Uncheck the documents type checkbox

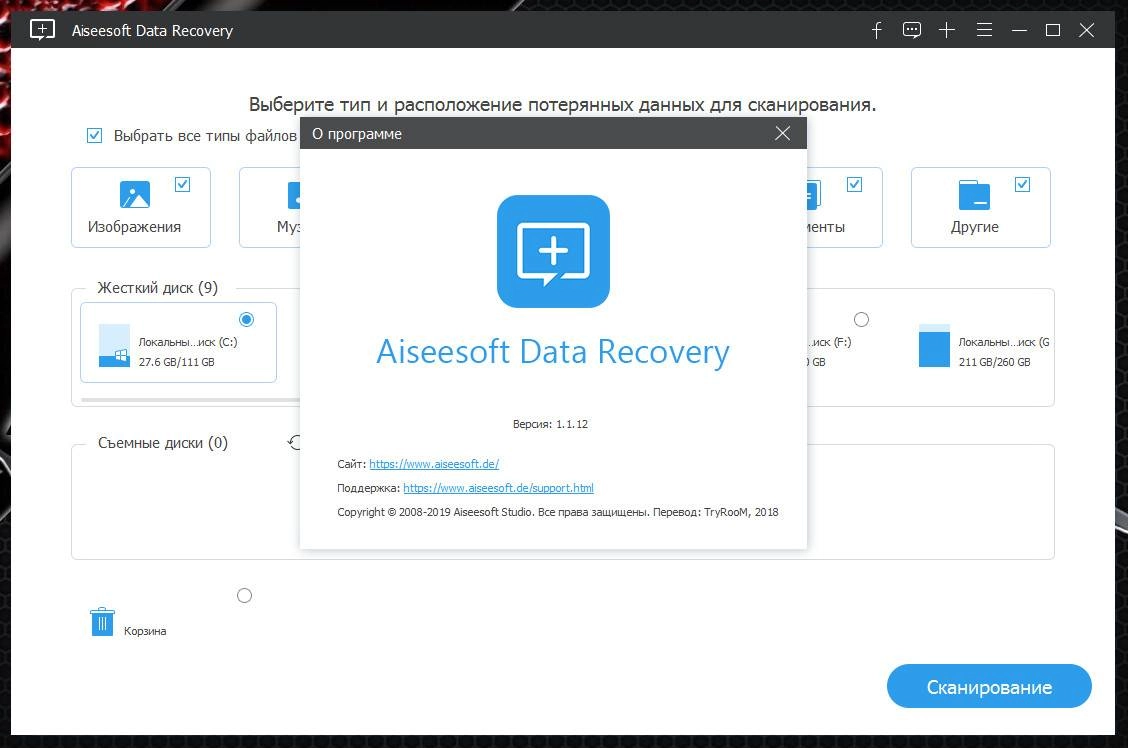coord(855,185)
